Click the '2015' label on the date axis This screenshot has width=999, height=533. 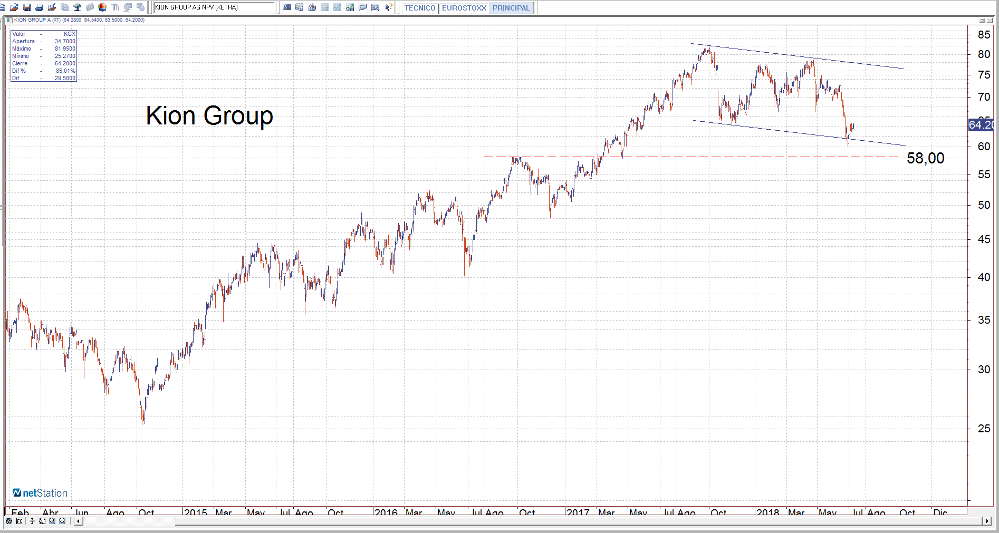(197, 512)
